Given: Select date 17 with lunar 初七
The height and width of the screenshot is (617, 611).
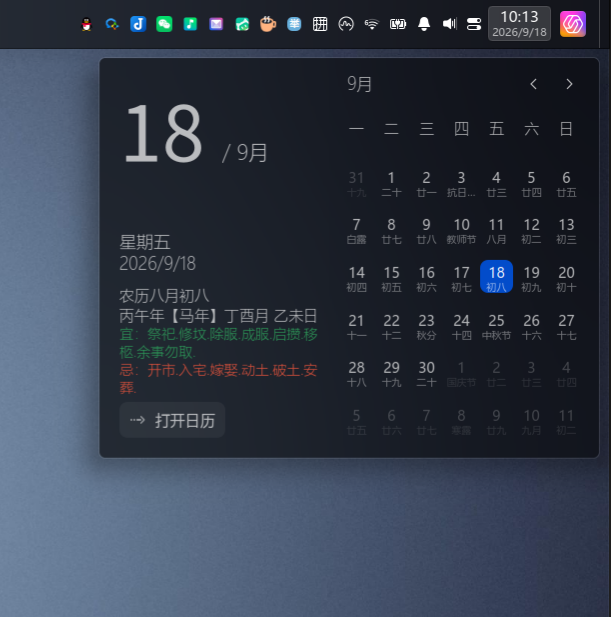Looking at the screenshot, I should 461,279.
